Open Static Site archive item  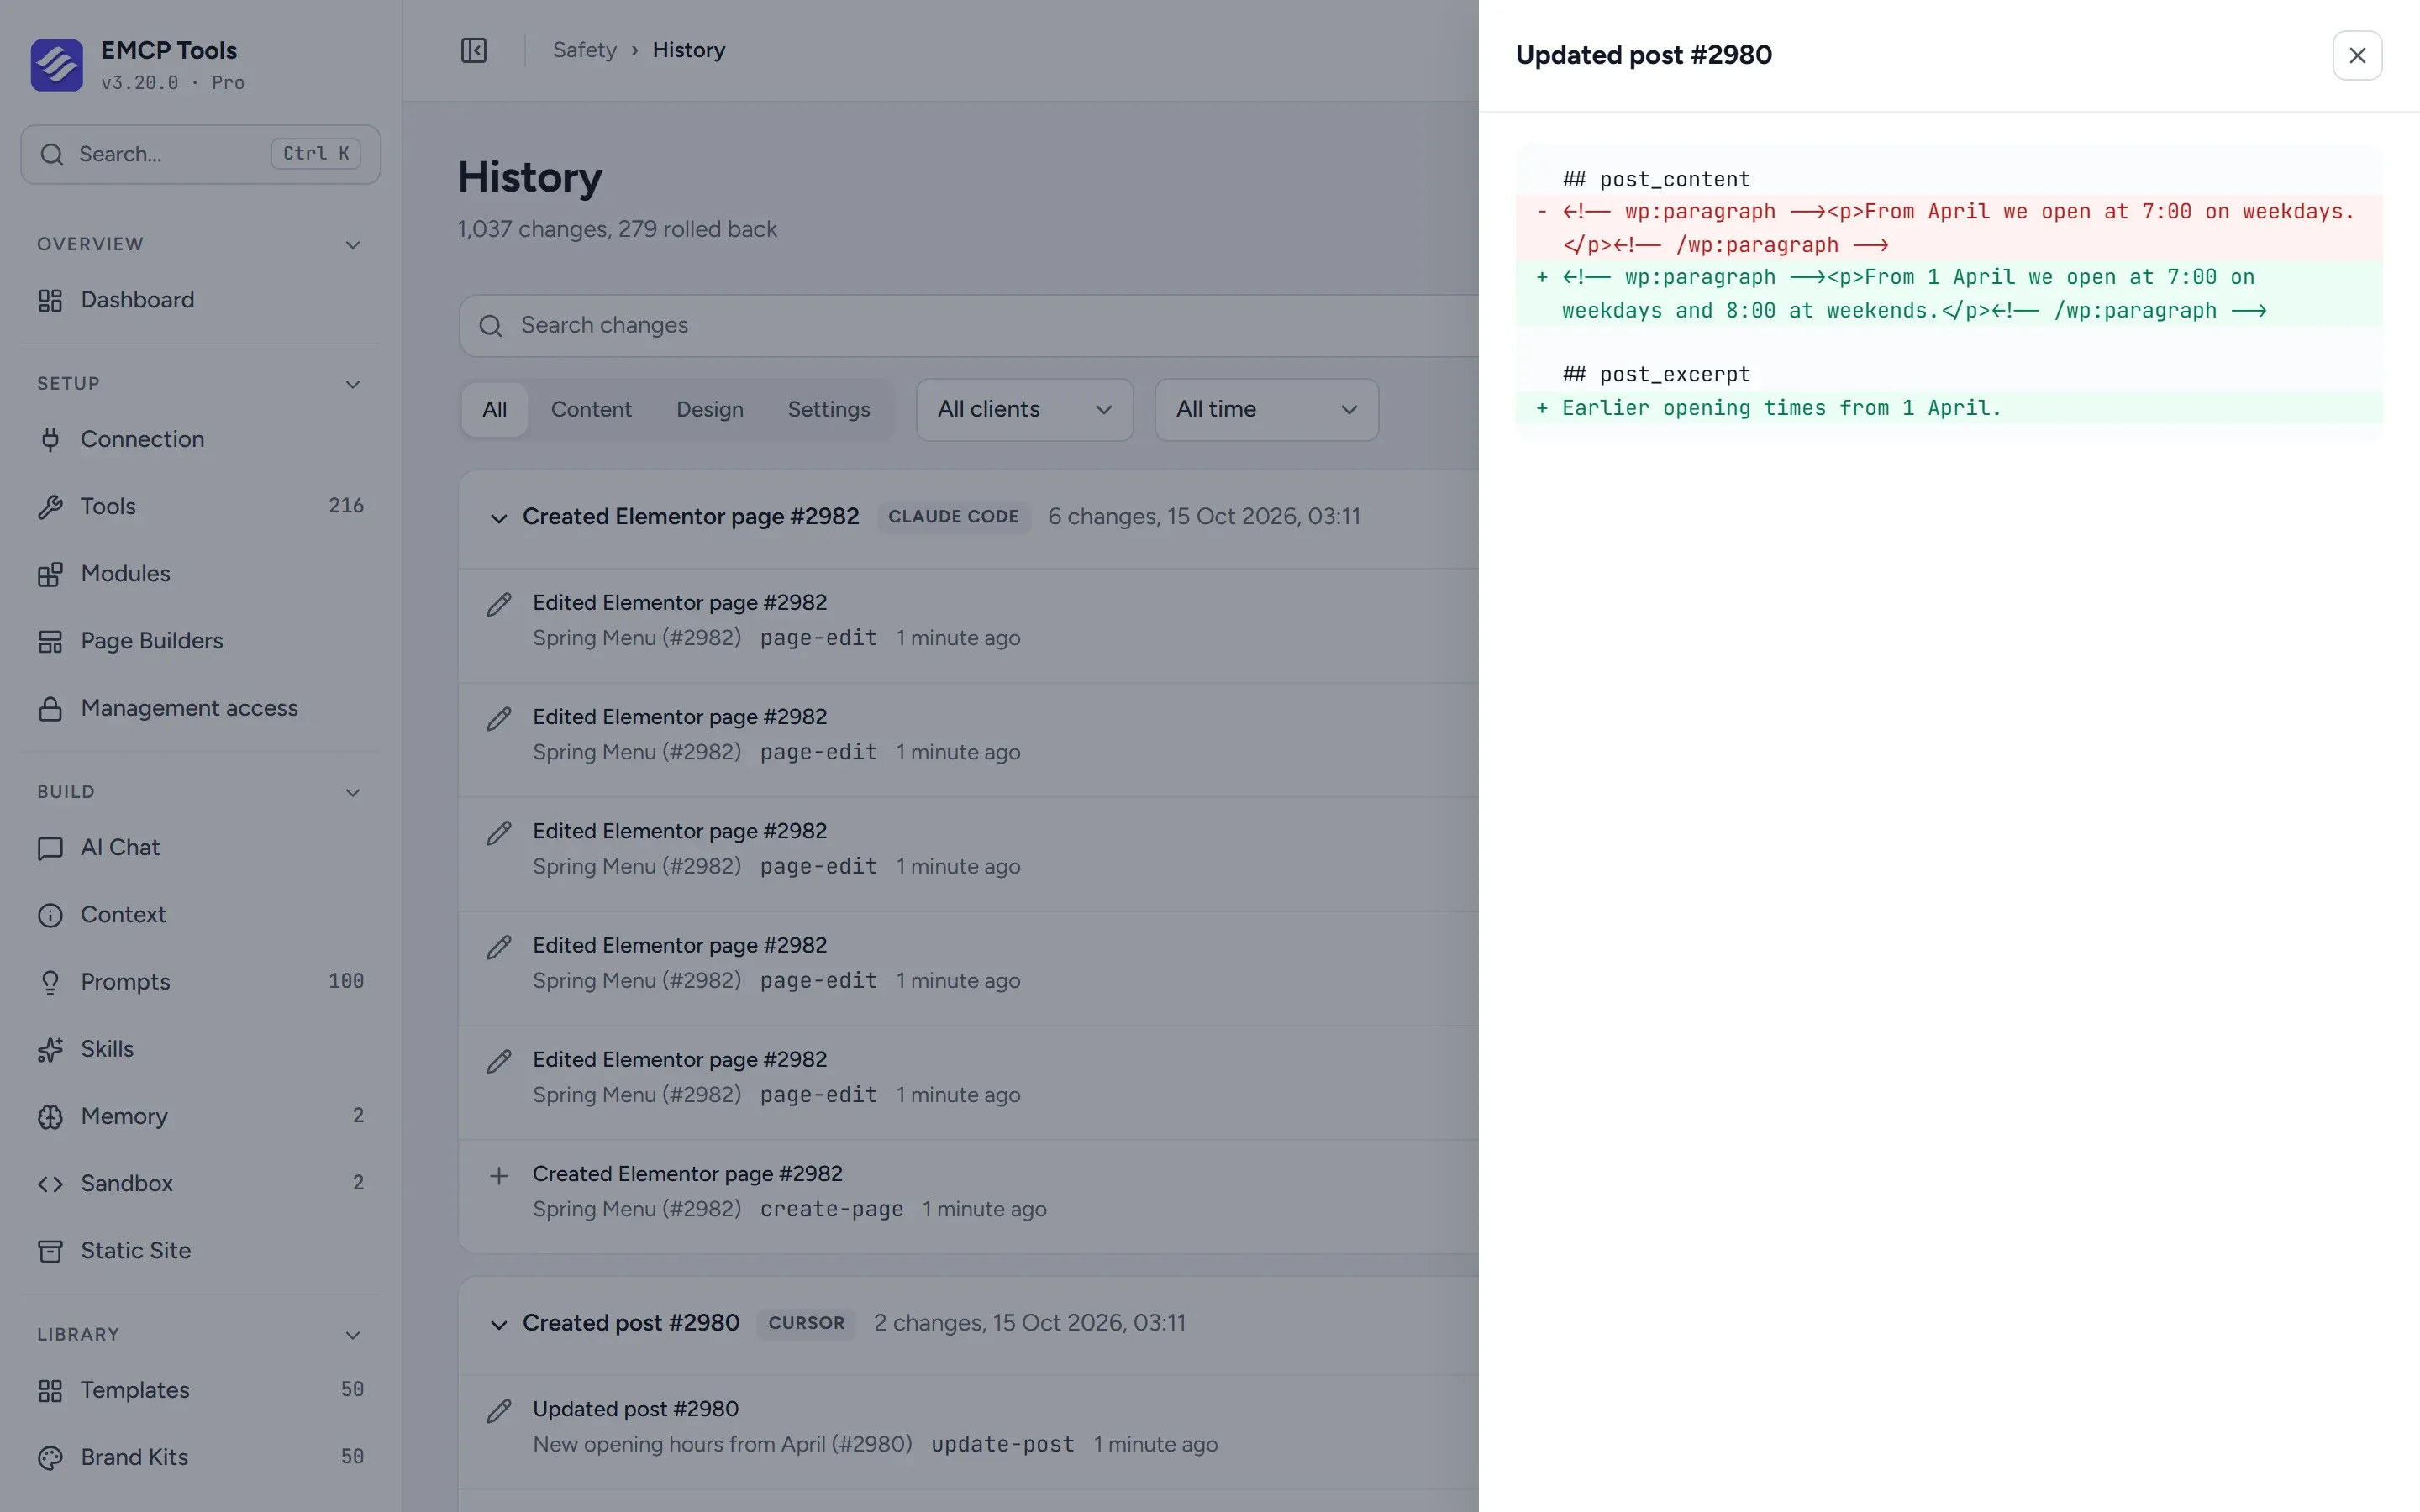tap(200, 1250)
